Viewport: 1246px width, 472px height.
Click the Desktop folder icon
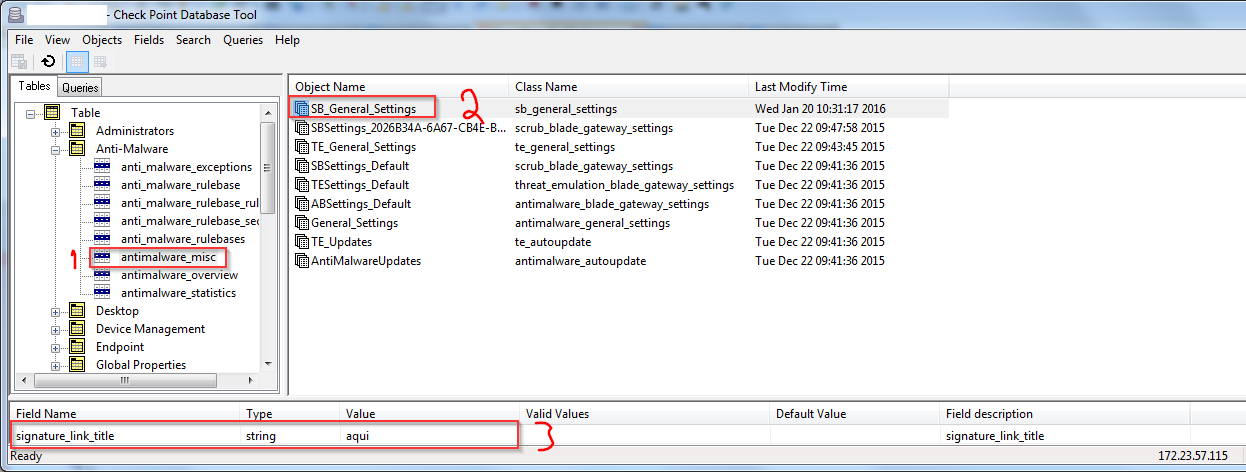point(77,311)
